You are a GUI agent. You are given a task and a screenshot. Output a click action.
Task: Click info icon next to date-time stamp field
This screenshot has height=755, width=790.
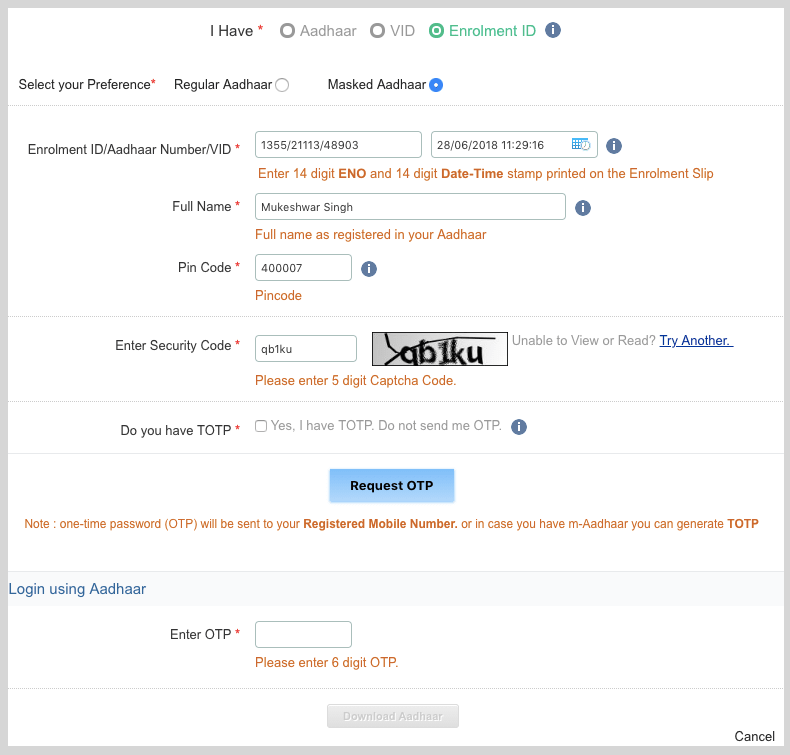point(613,146)
